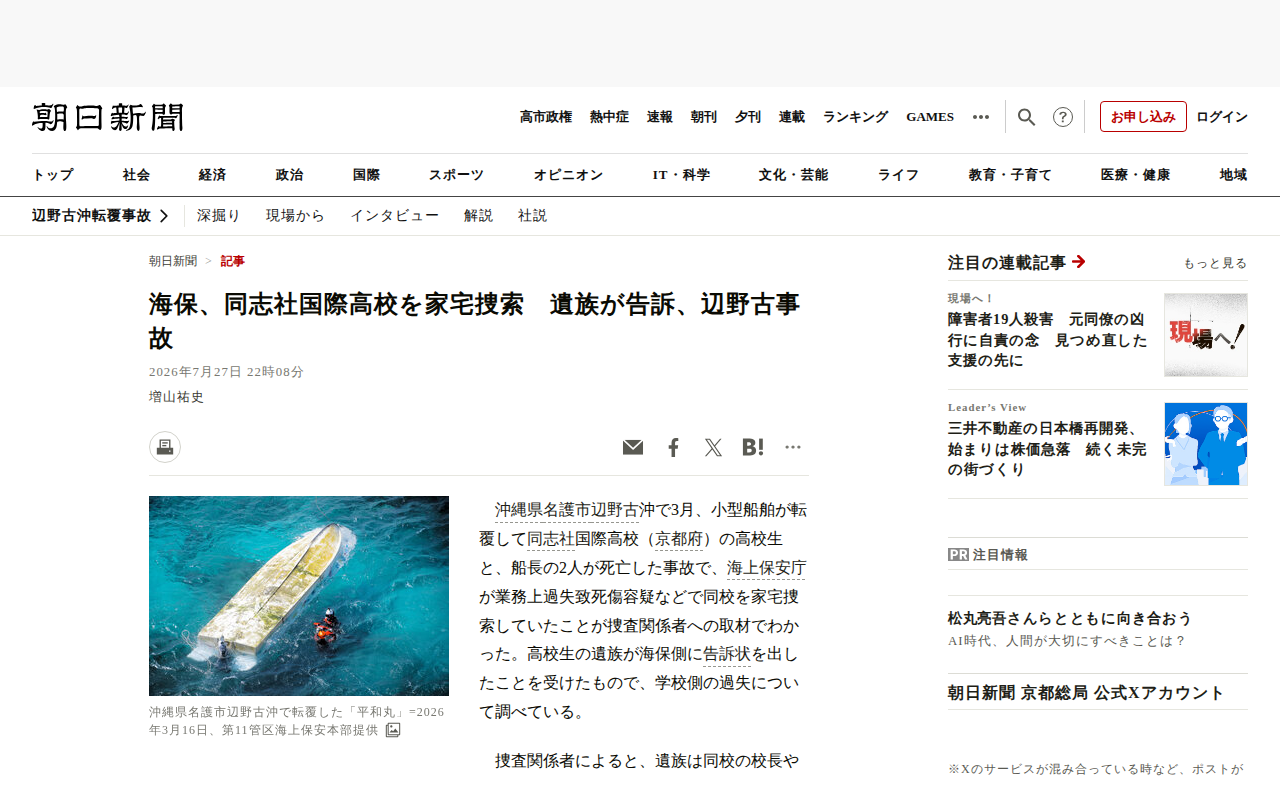1280x800 pixels.
Task: Open 連載 series page
Action: (x=792, y=117)
